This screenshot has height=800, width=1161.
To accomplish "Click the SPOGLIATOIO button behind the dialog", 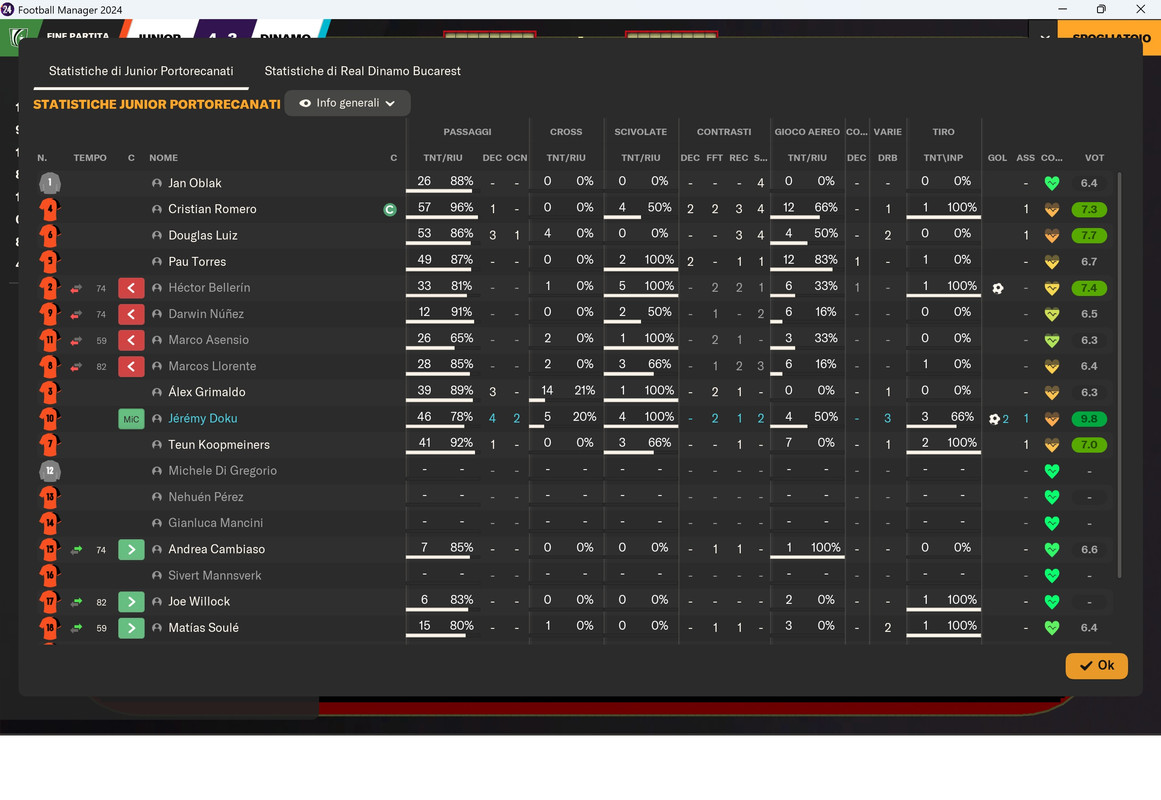I will coord(1111,37).
